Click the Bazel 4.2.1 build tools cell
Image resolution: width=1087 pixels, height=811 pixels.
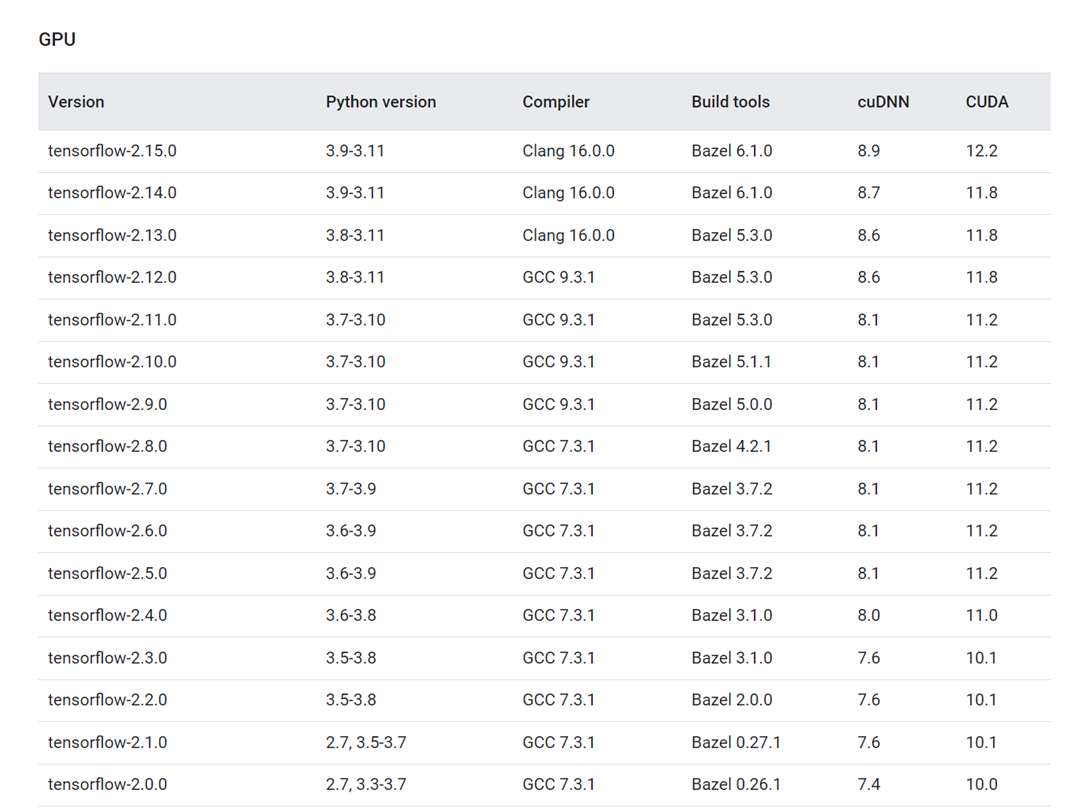click(x=731, y=447)
